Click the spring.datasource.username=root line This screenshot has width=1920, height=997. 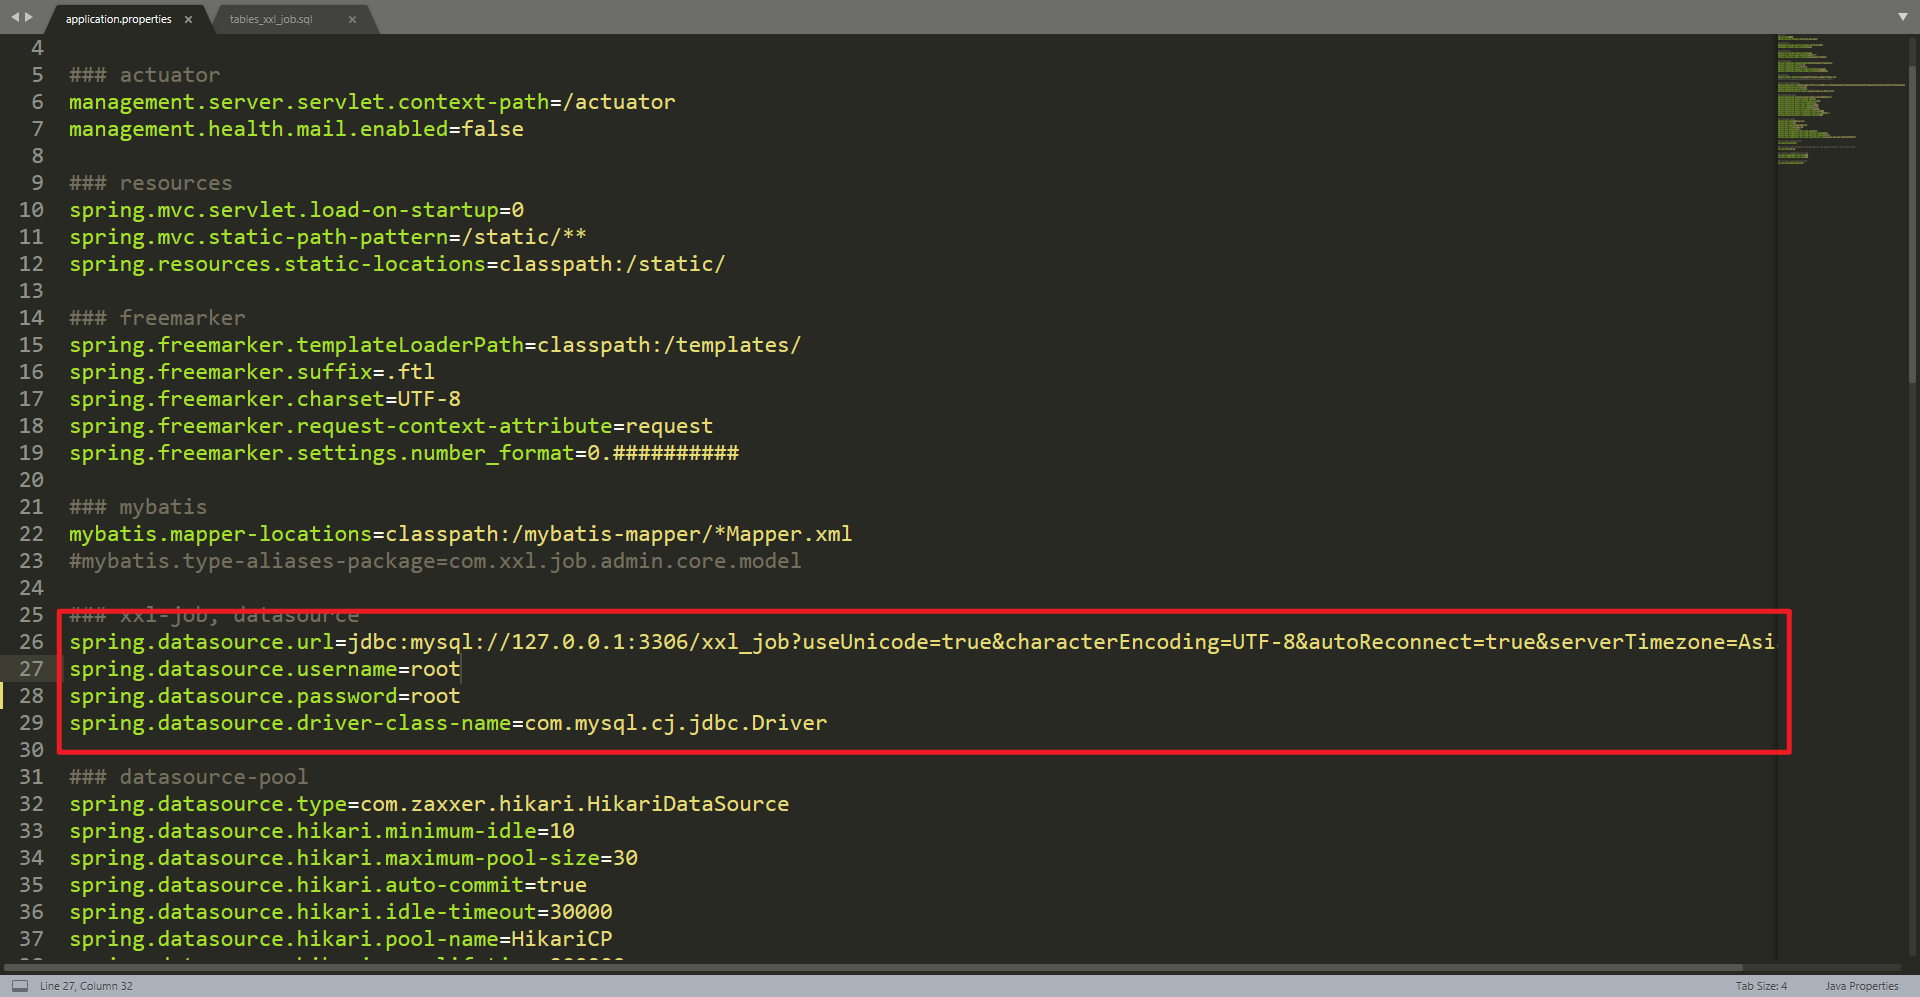tap(265, 669)
